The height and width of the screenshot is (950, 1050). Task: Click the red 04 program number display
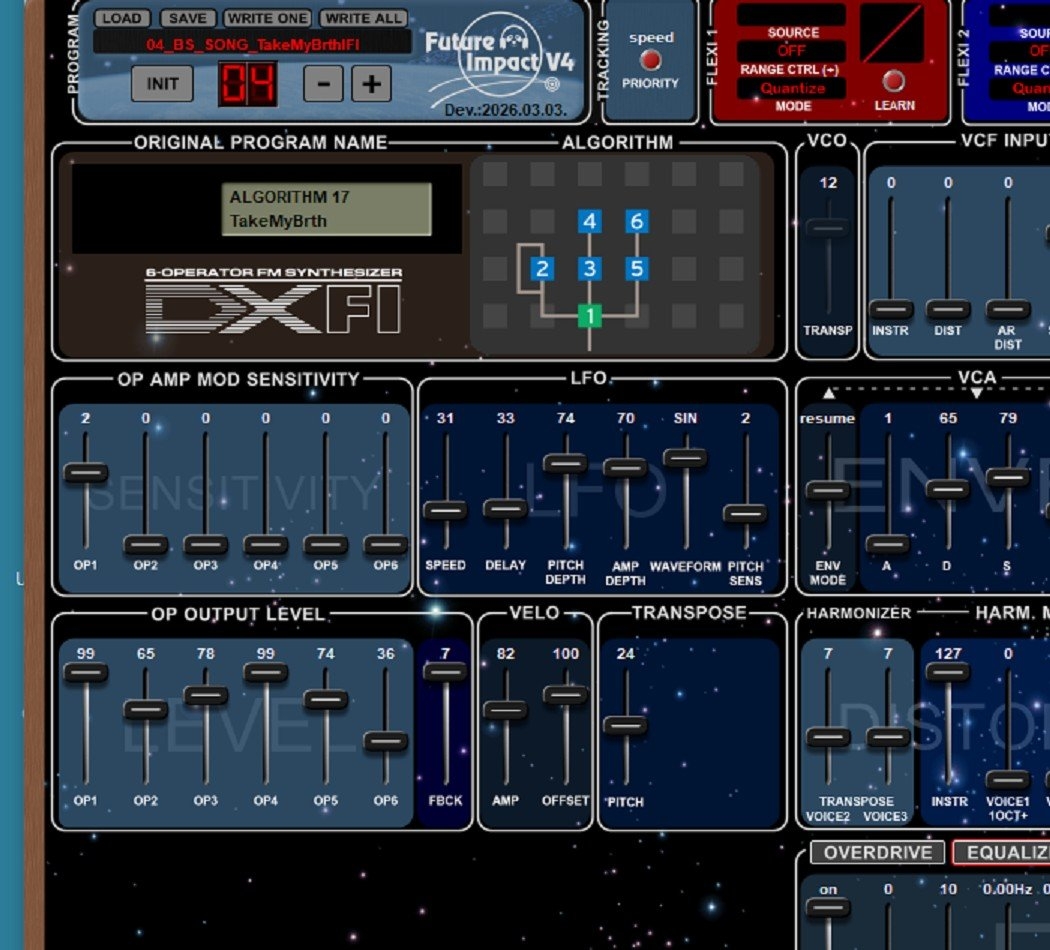[247, 84]
